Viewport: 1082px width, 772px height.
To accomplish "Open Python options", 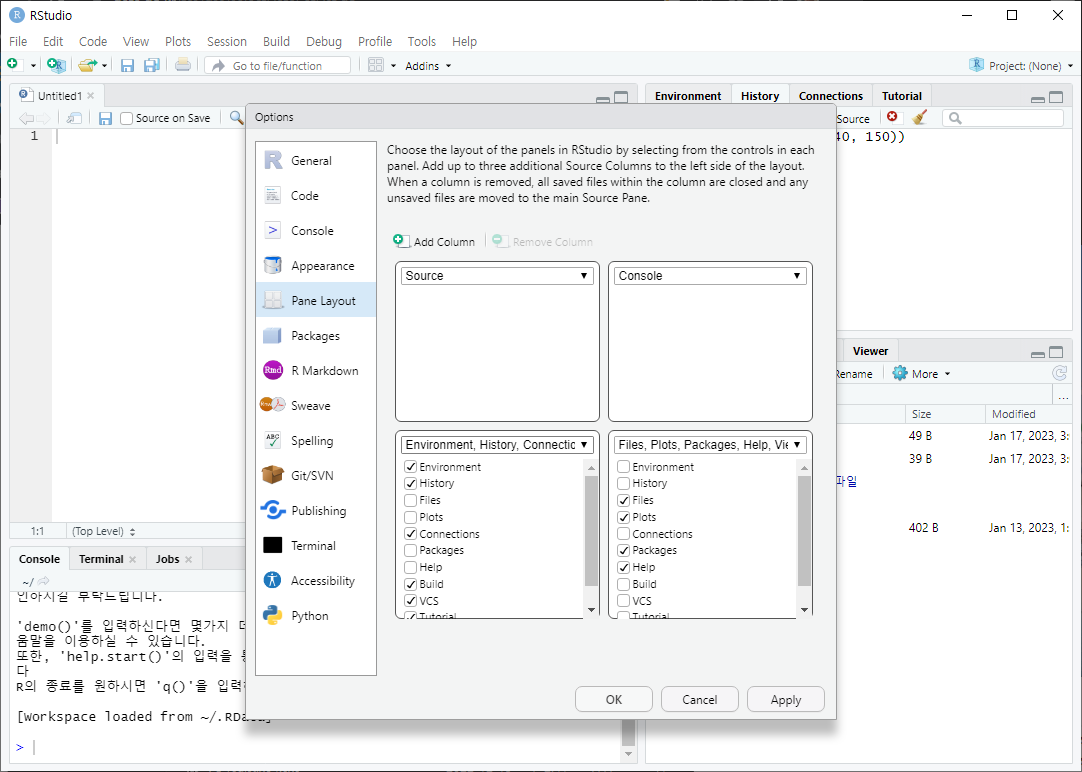I will [x=315, y=615].
